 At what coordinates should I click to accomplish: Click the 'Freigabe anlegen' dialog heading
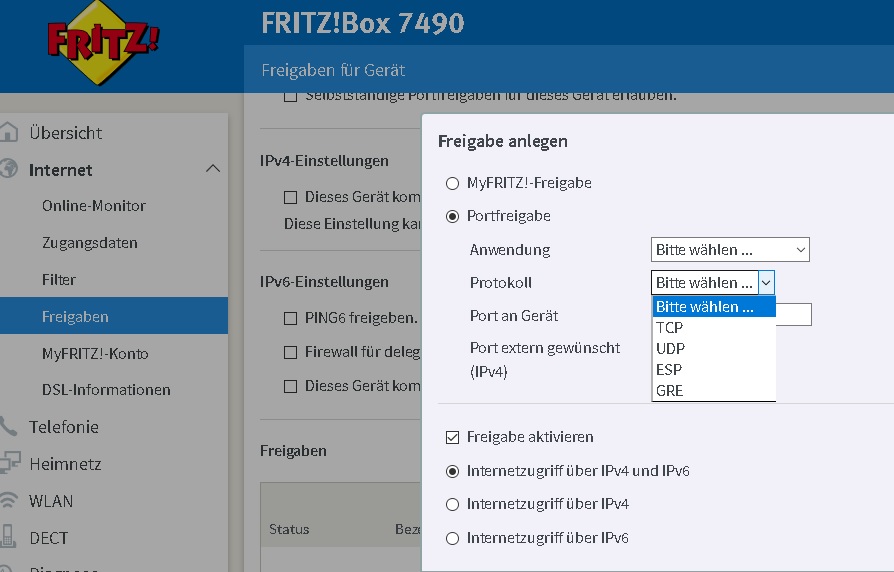[x=502, y=141]
